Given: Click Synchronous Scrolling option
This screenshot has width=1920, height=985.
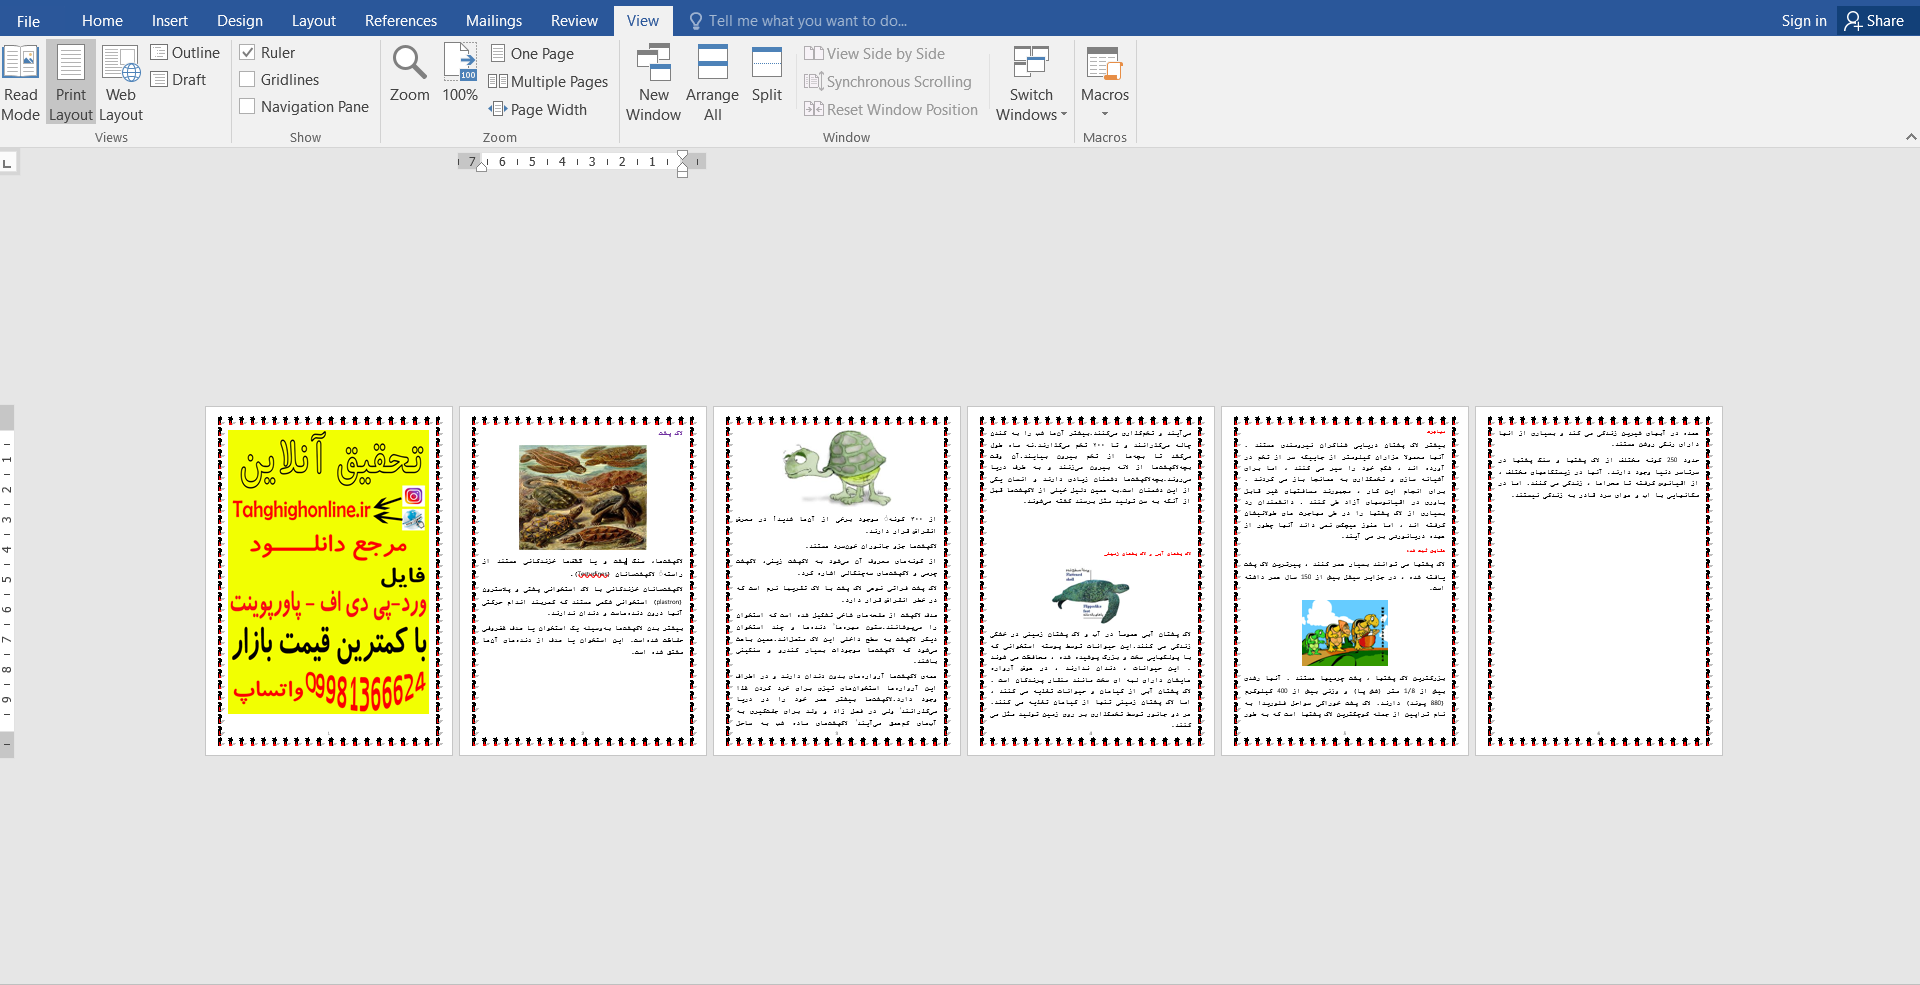Looking at the screenshot, I should click(x=888, y=81).
